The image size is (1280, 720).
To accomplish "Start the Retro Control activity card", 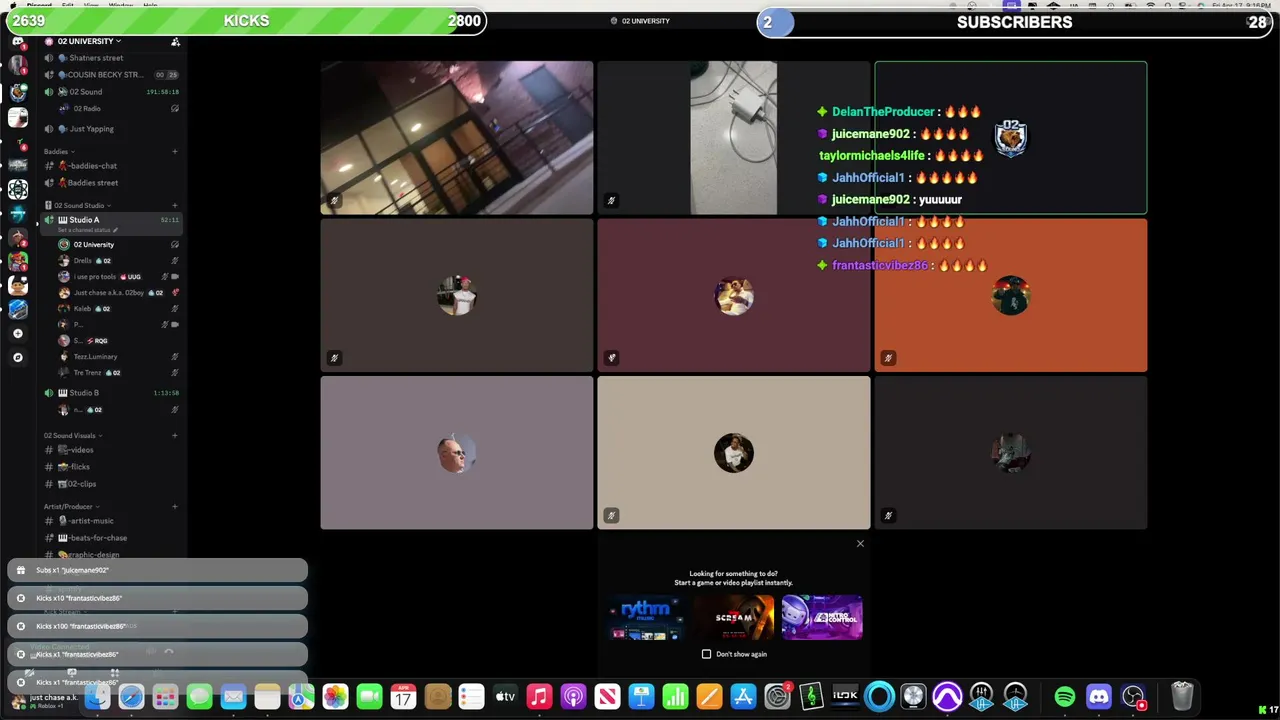I will pos(822,617).
